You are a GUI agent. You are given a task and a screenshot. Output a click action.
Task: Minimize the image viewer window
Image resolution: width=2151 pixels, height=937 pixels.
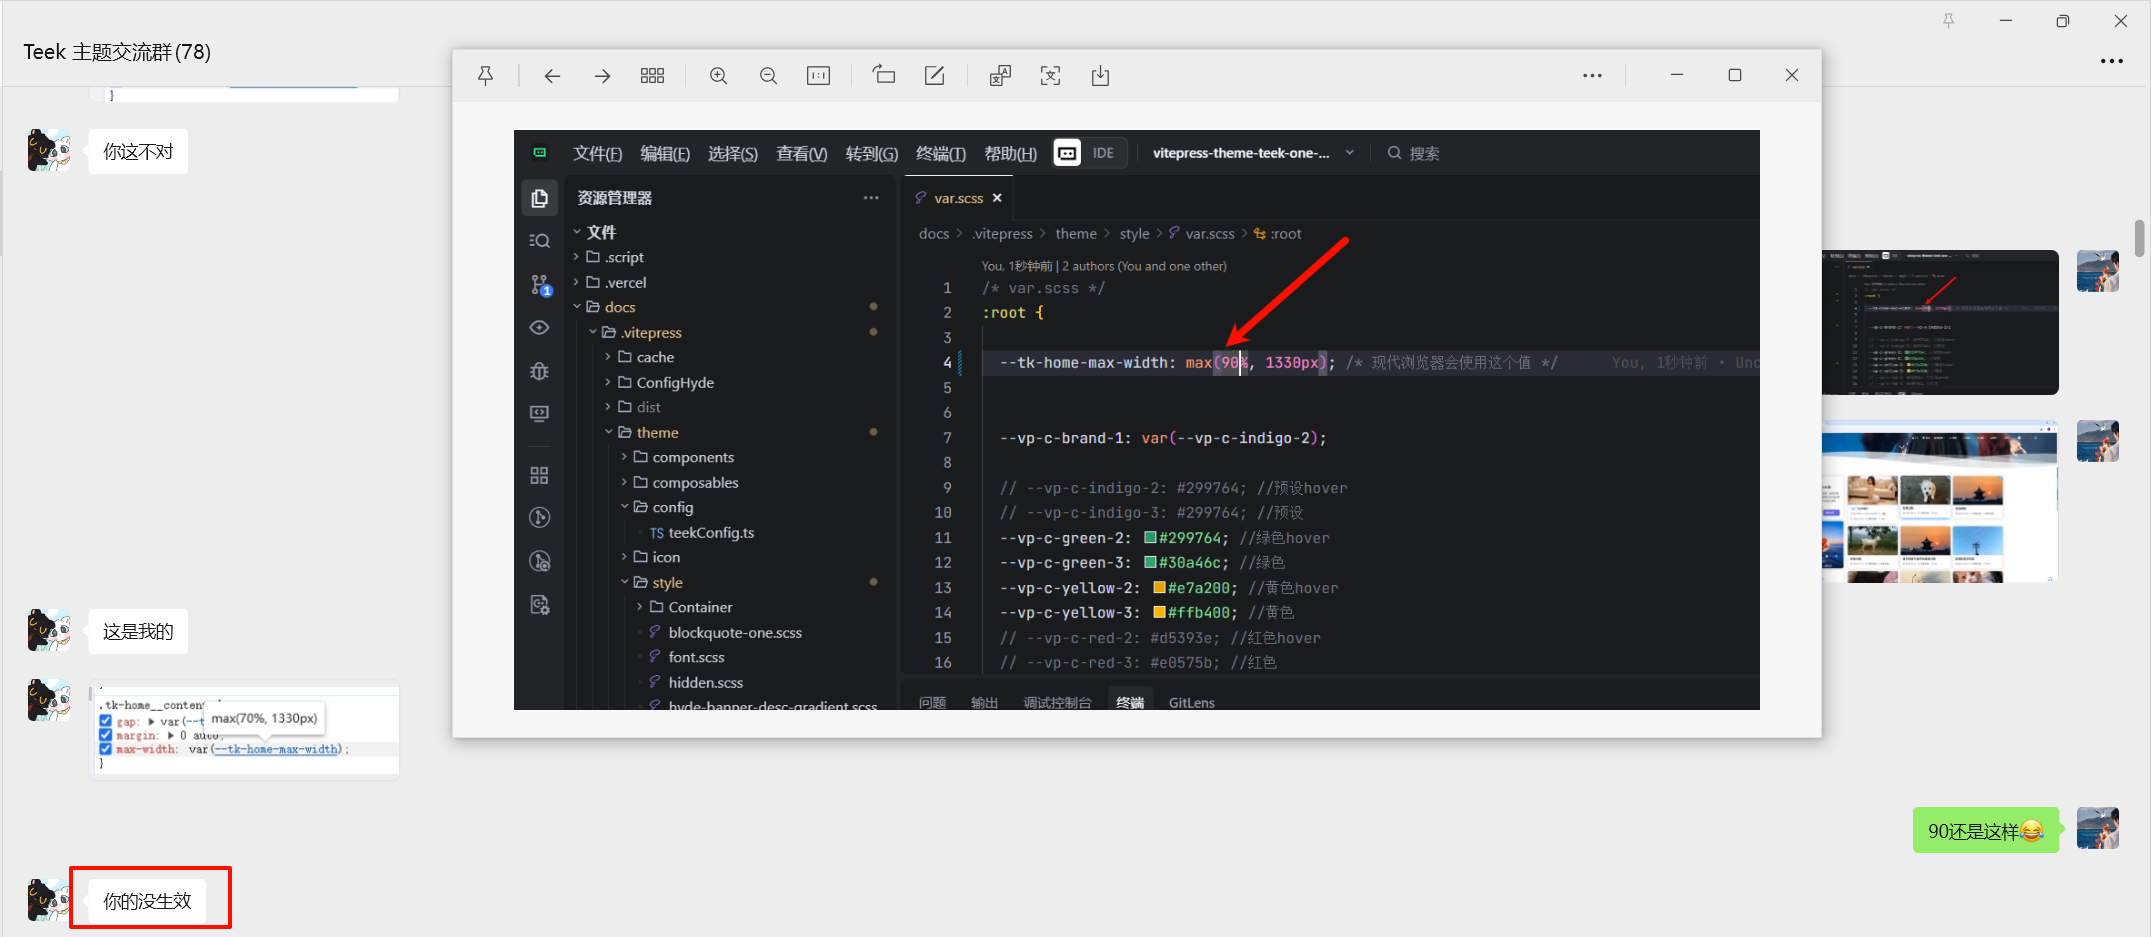point(1677,76)
